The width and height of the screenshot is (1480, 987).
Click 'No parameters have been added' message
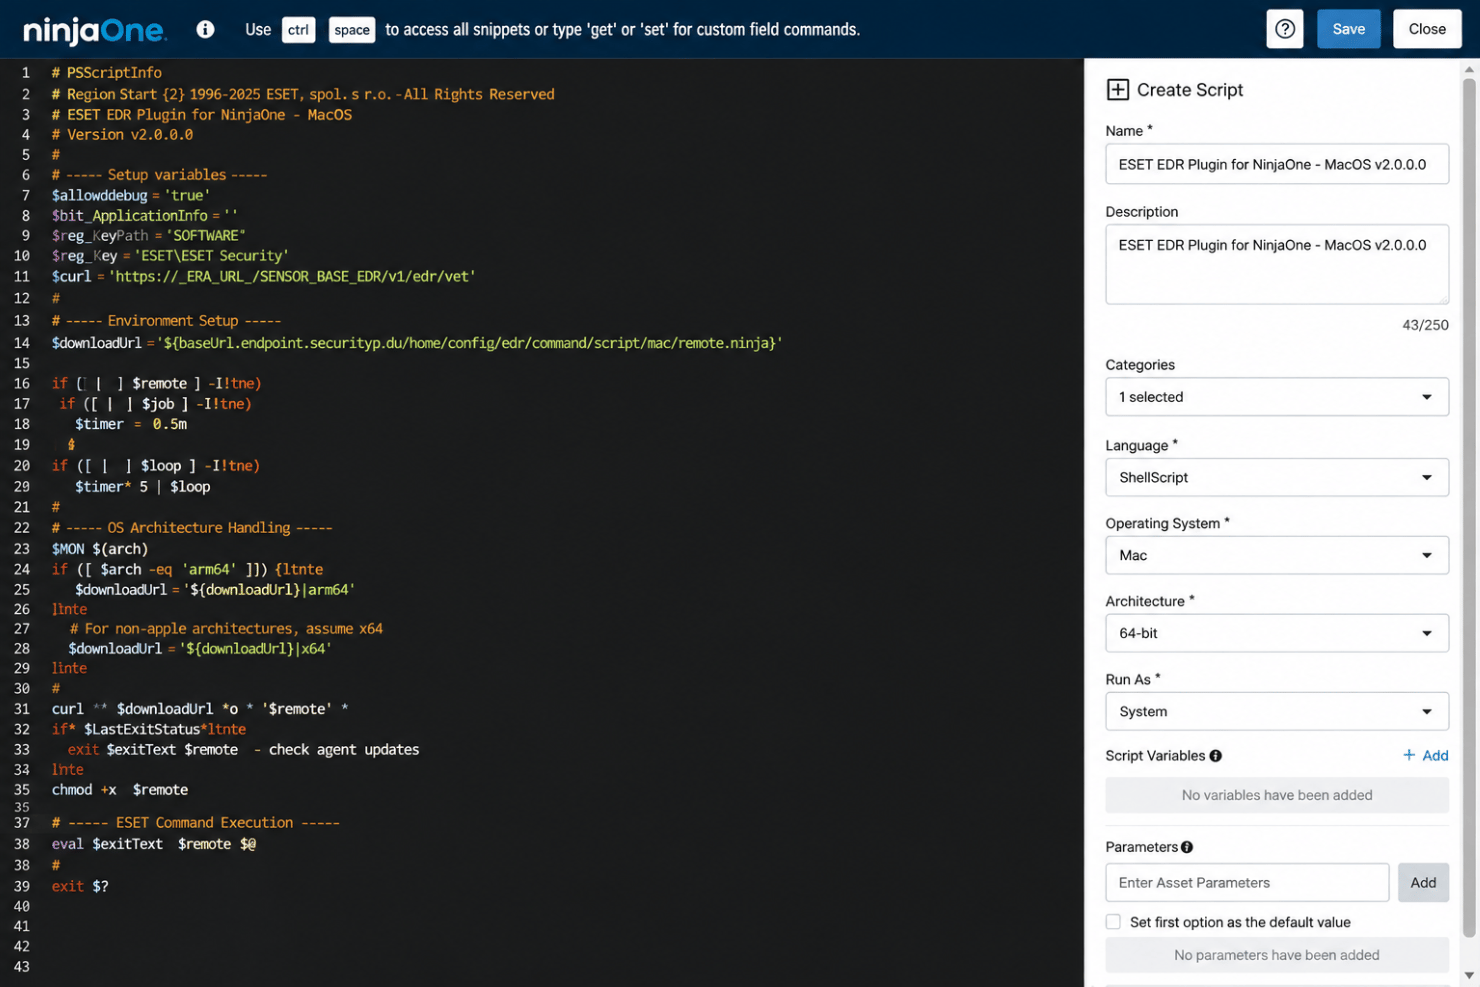[1277, 955]
